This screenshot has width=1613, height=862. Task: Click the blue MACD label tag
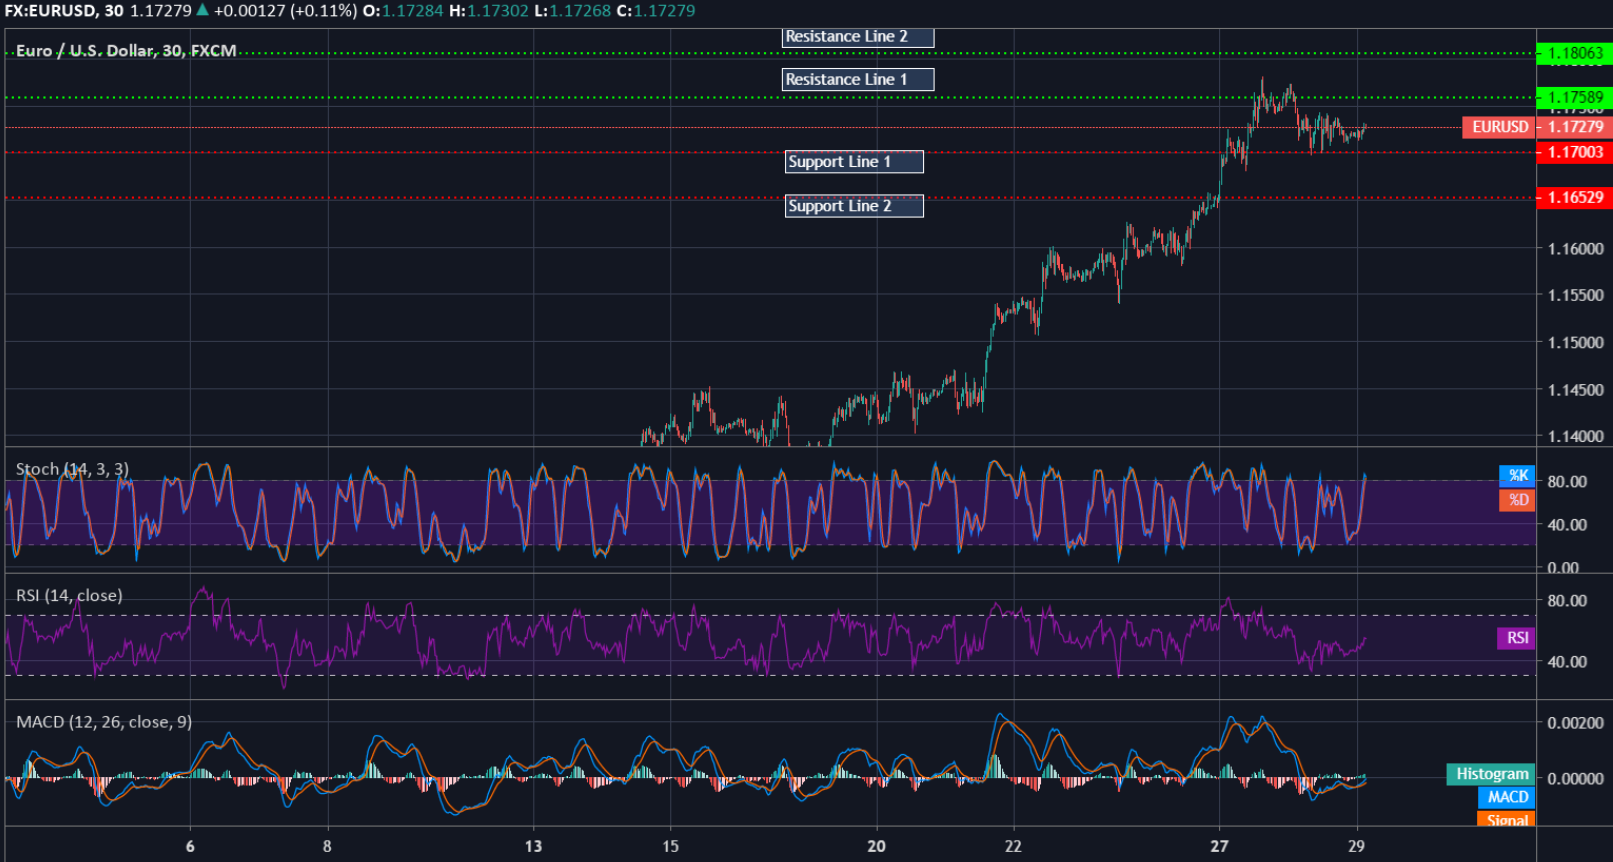(1507, 797)
